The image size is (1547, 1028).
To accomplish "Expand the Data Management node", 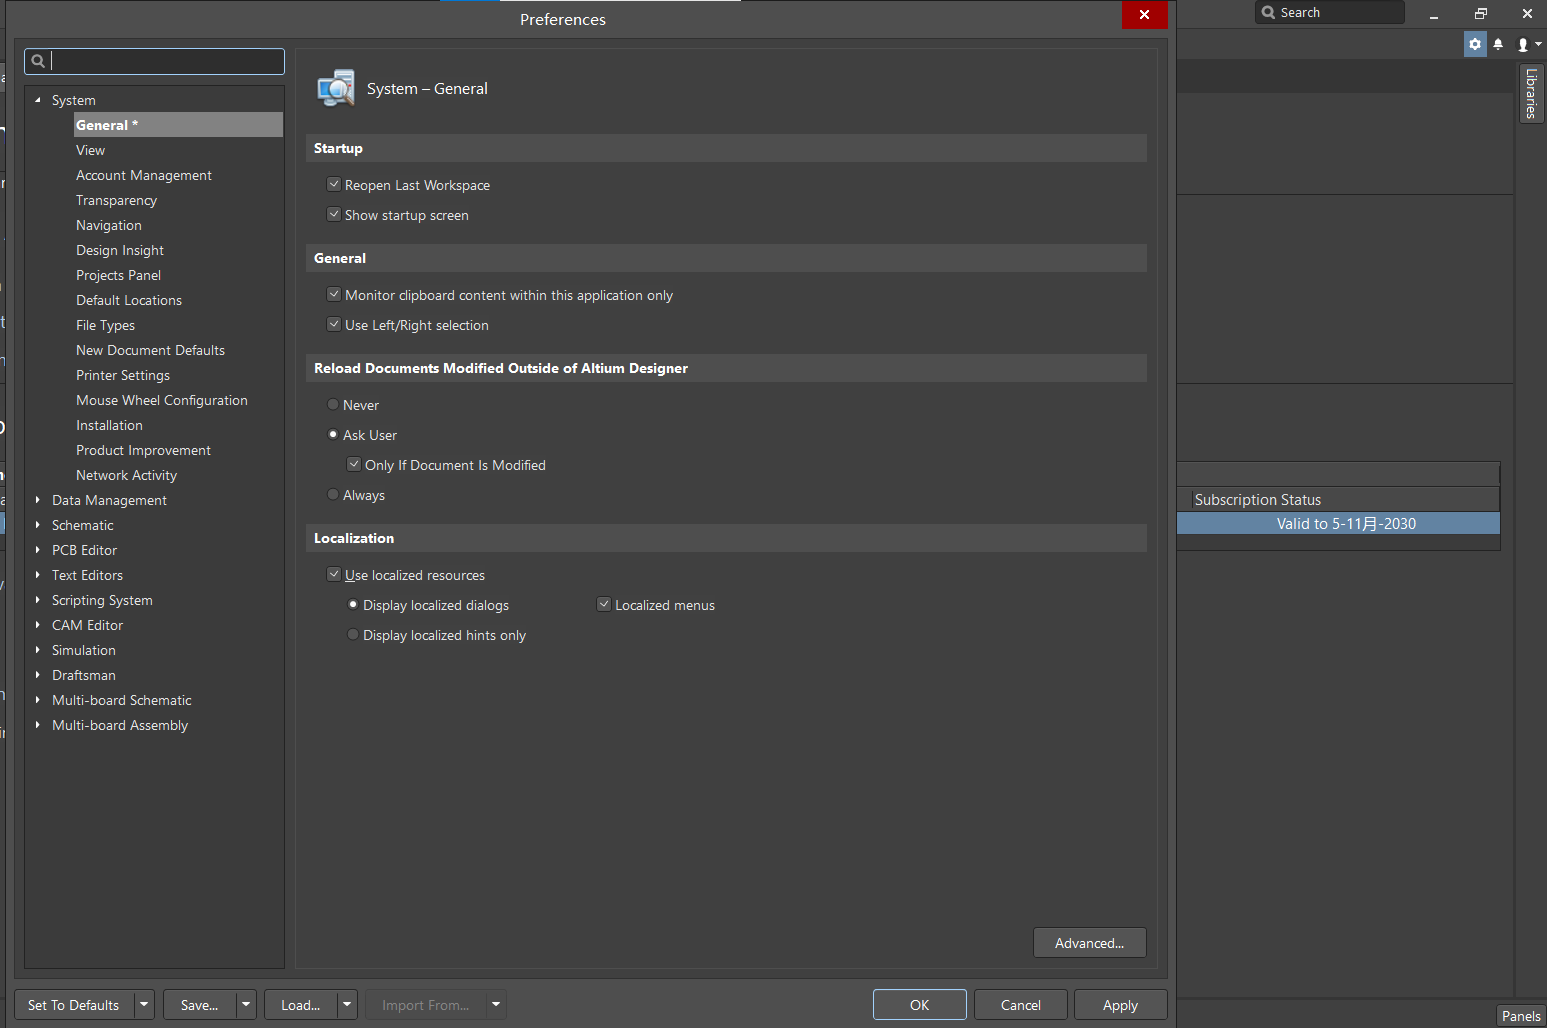I will (x=38, y=500).
